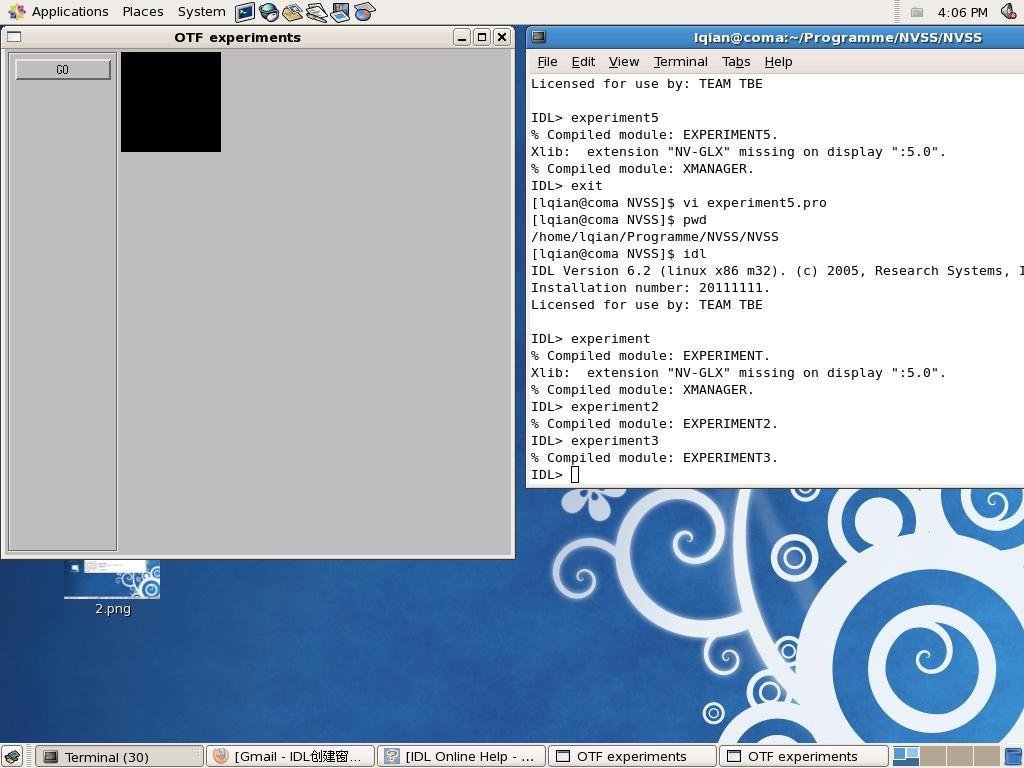Open the System menu

point(201,12)
